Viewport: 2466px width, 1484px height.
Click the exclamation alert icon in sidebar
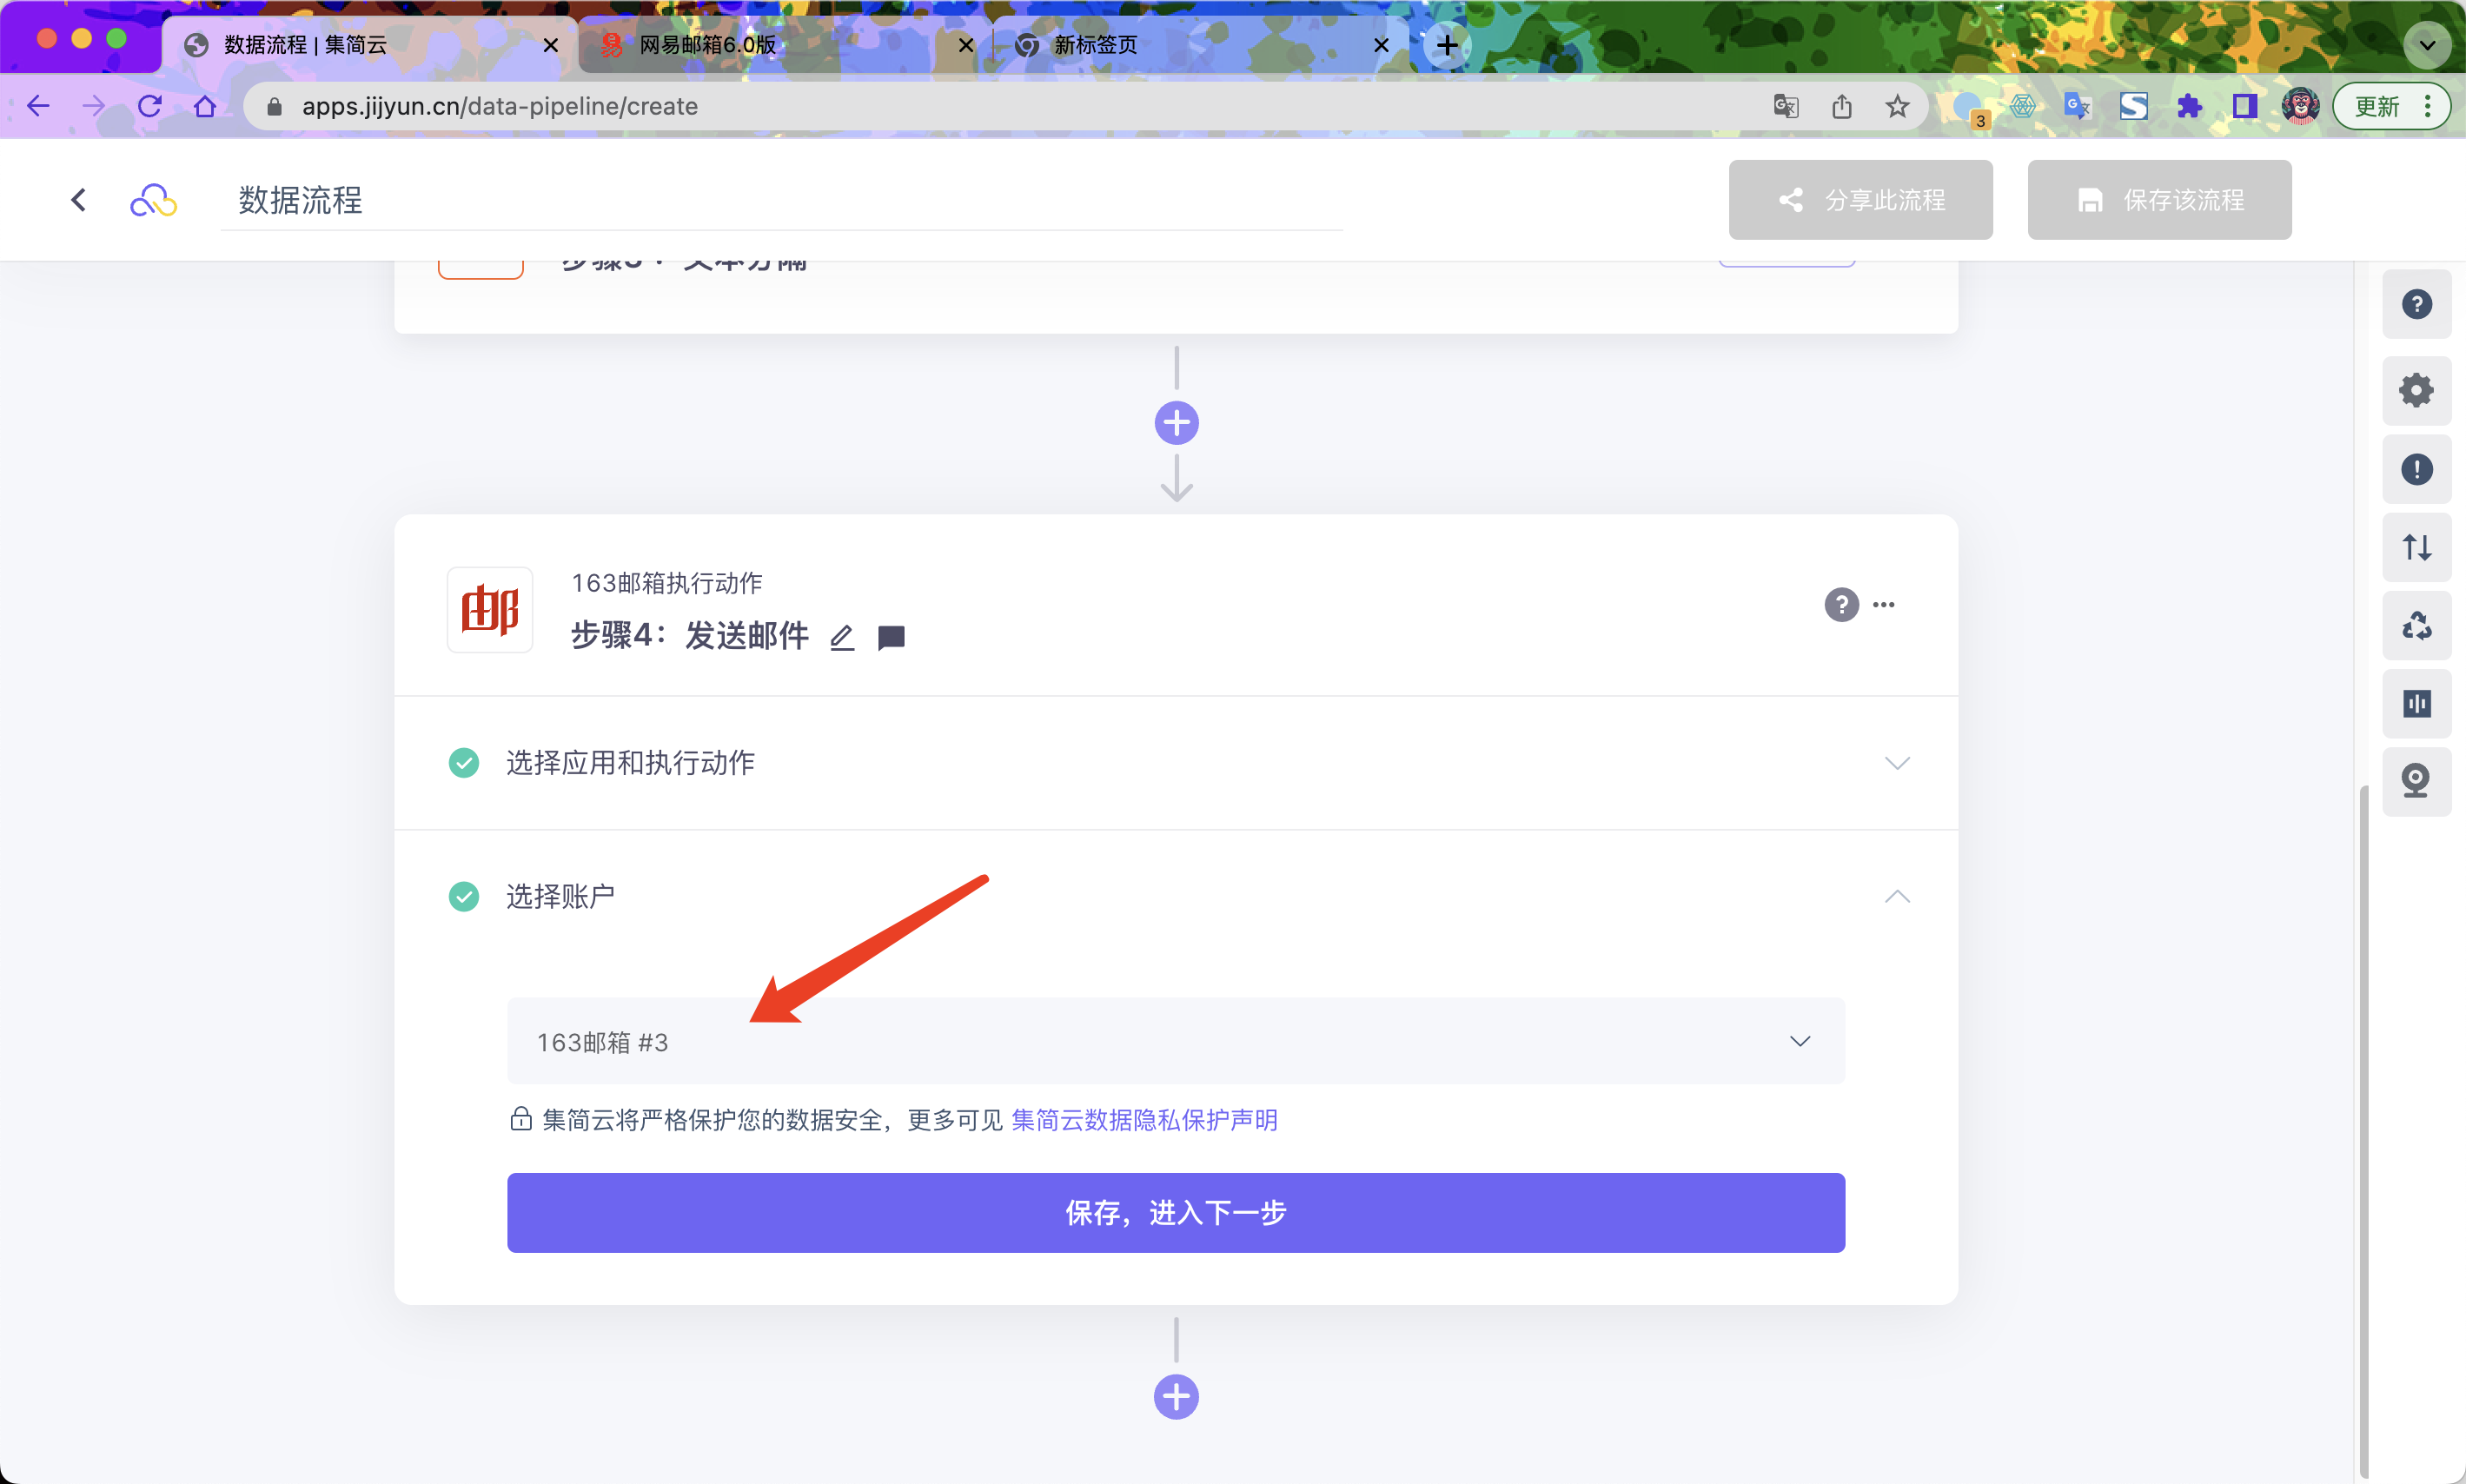pos(2416,469)
